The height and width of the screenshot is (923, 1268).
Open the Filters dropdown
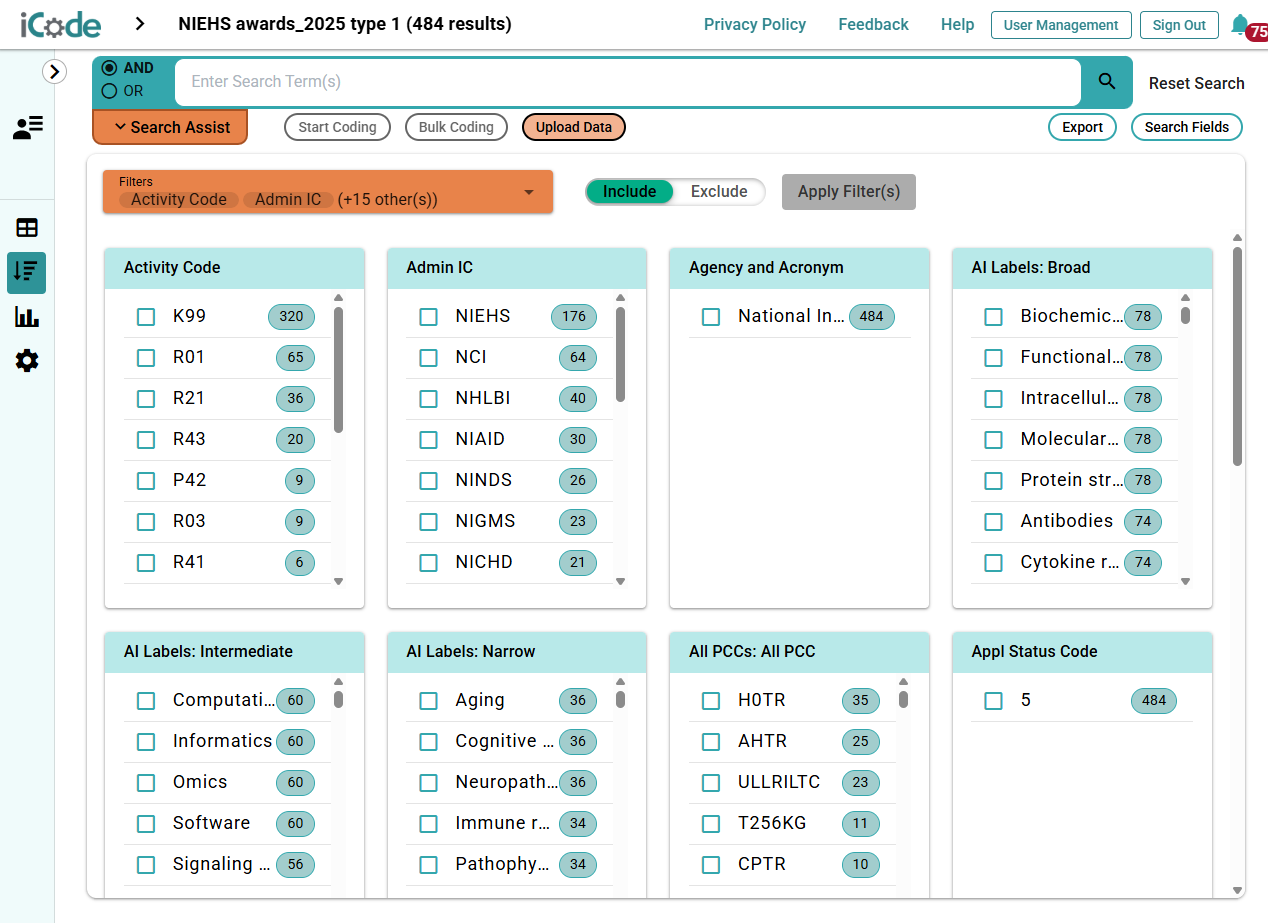[x=328, y=191]
